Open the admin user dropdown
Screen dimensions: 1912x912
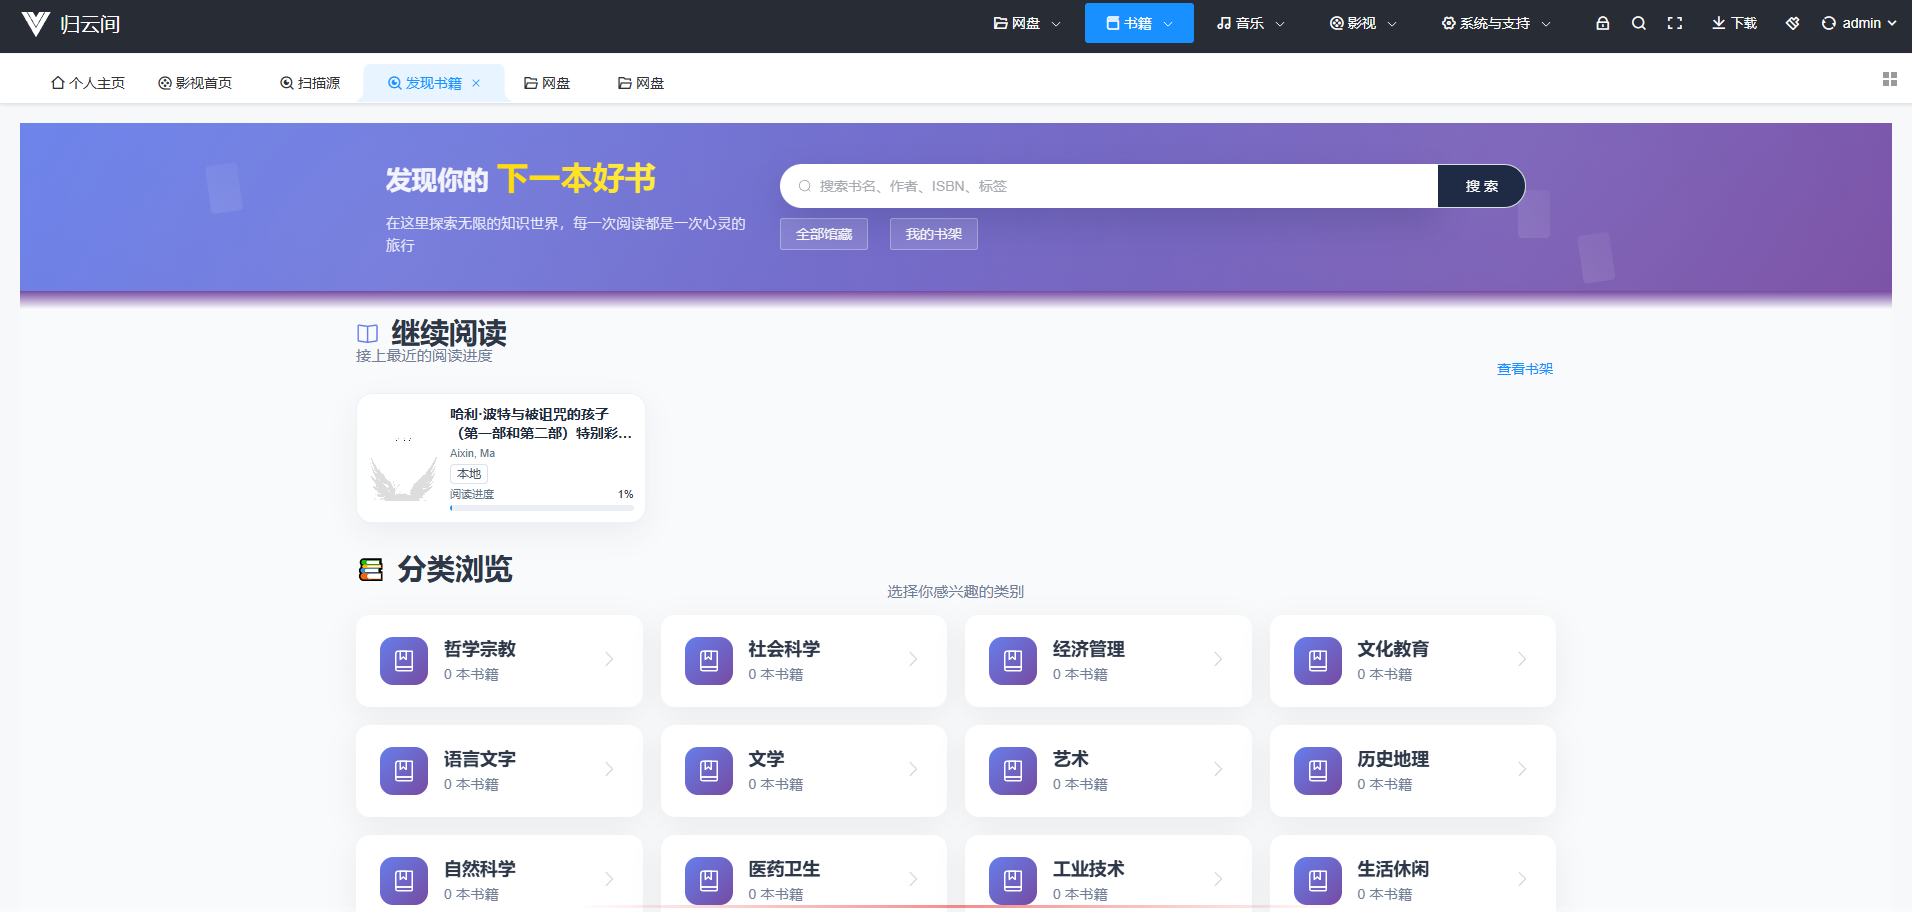(1859, 23)
